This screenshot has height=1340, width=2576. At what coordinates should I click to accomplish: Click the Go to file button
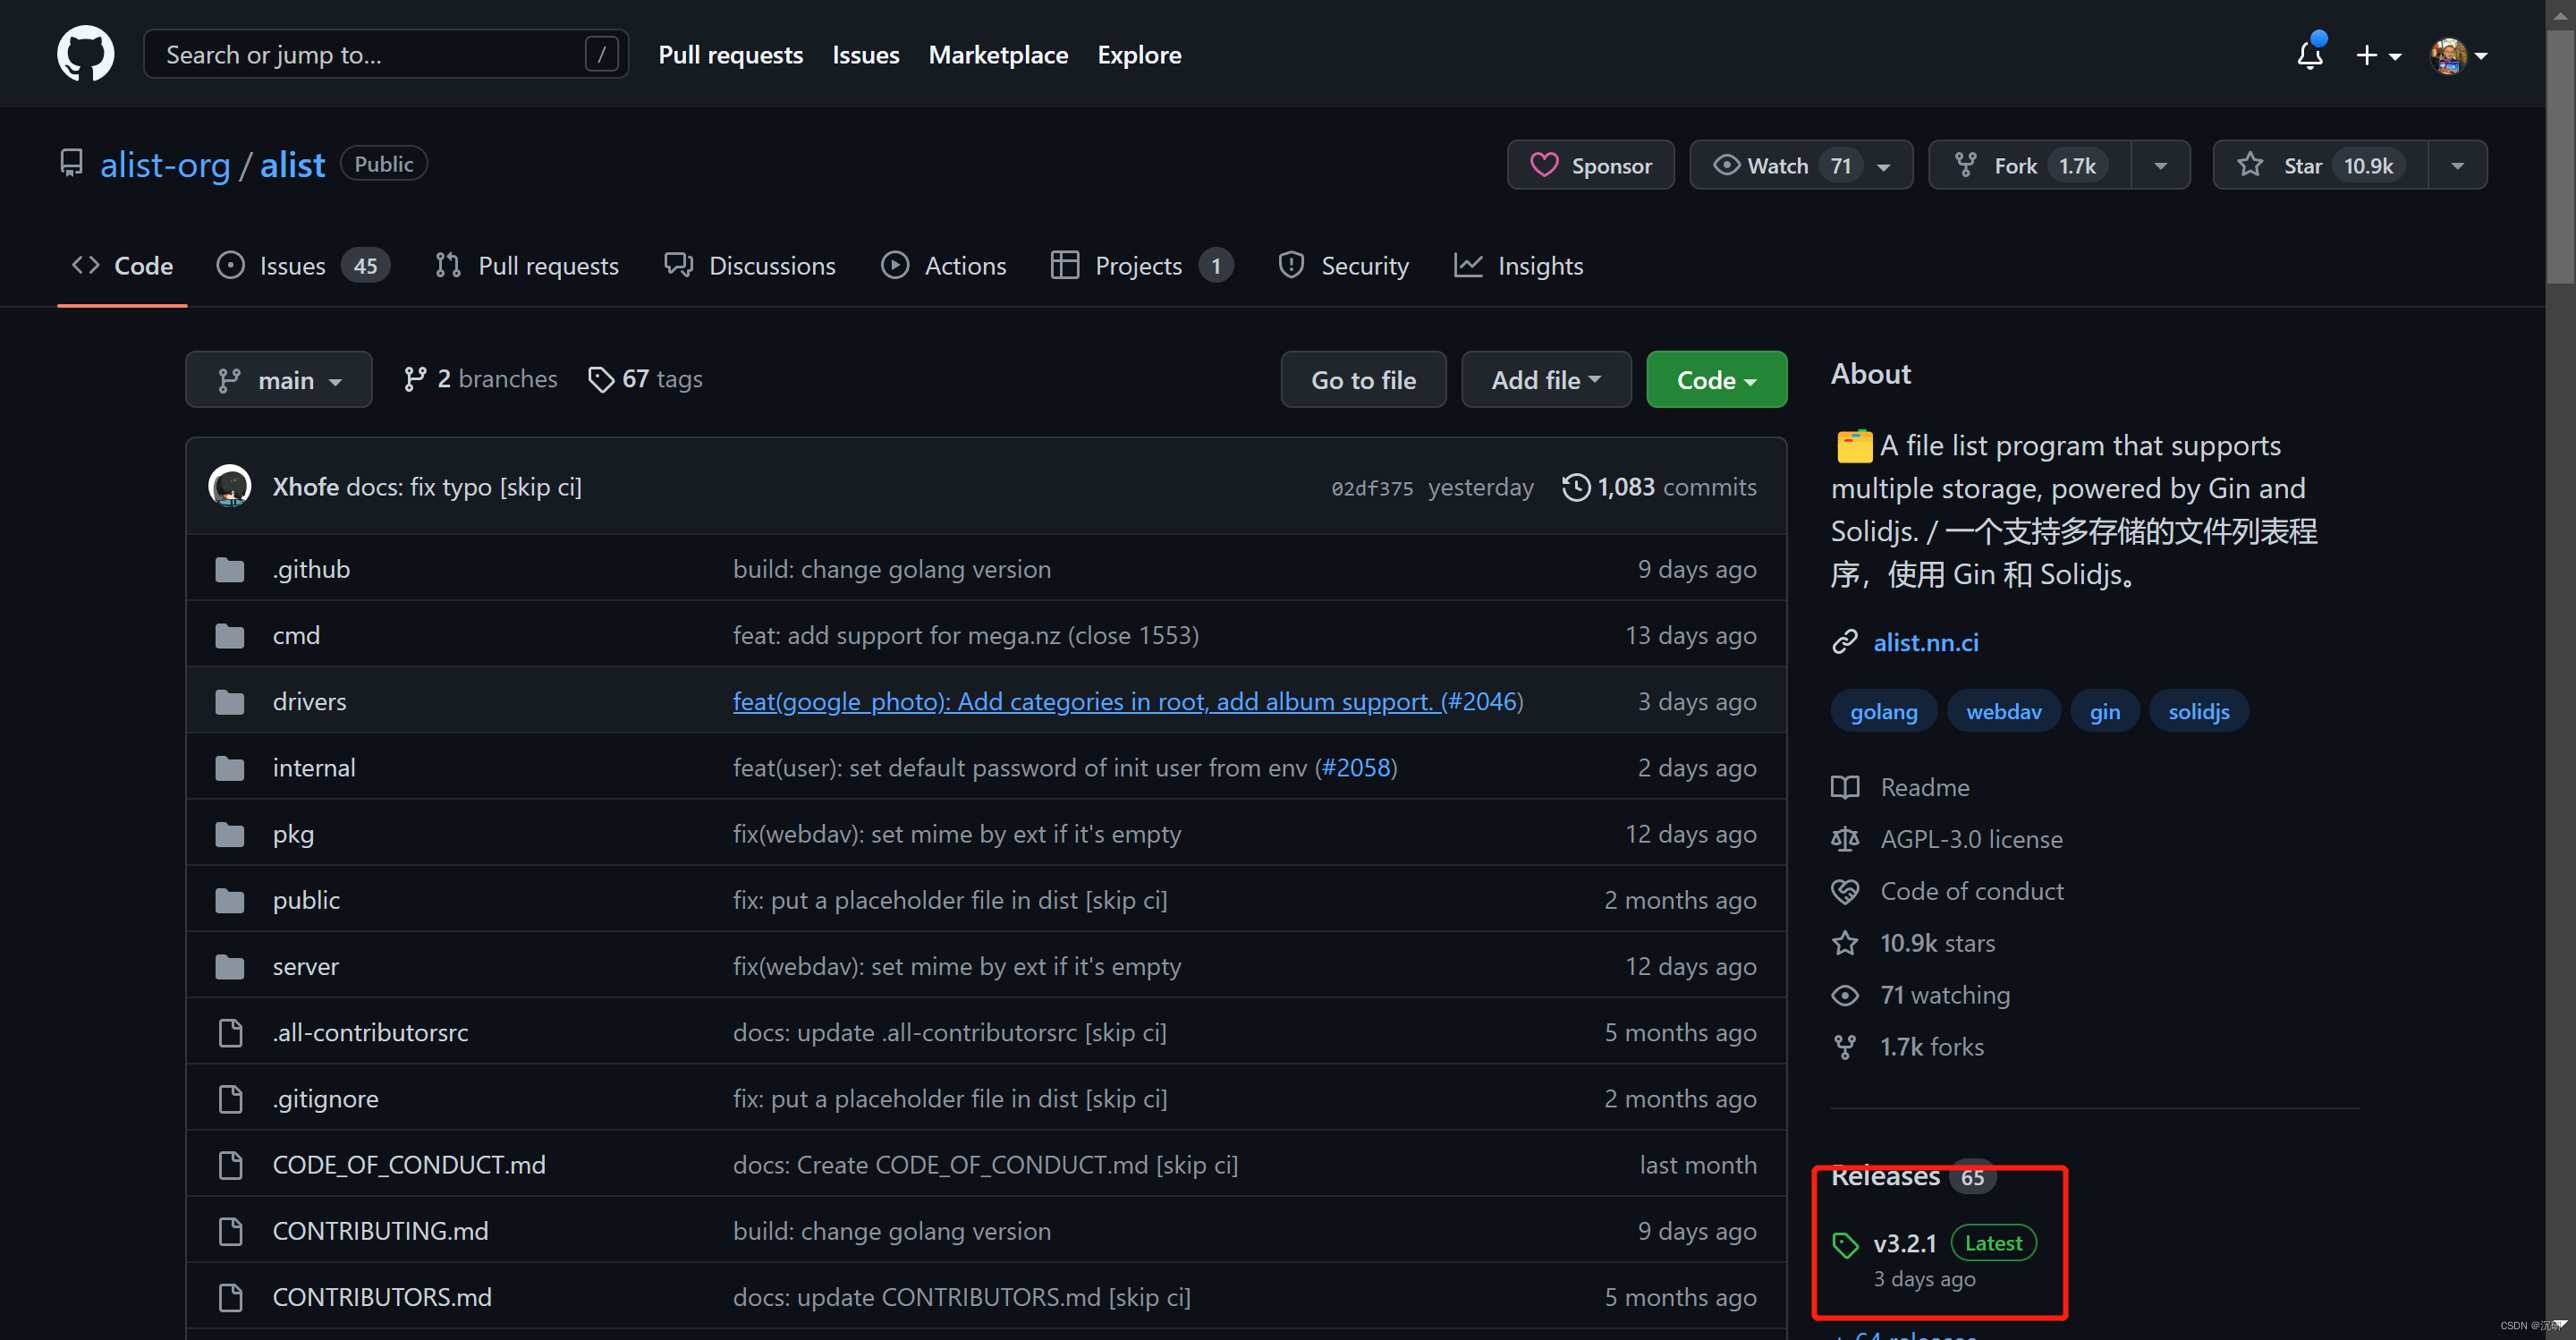(x=1363, y=380)
